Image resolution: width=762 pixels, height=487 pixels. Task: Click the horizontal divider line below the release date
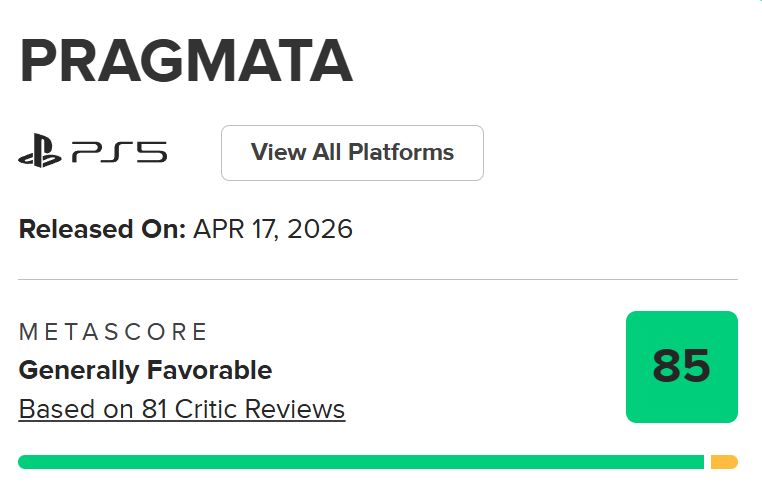point(378,279)
